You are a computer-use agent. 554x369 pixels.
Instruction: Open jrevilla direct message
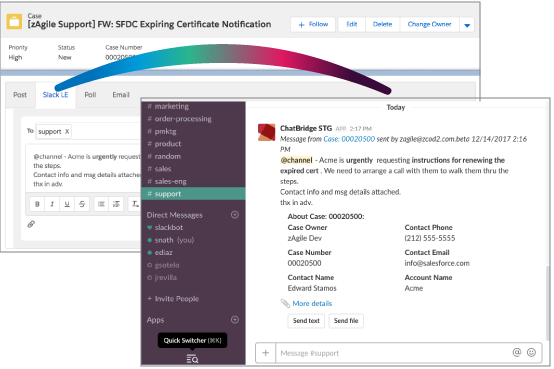[x=193, y=277]
